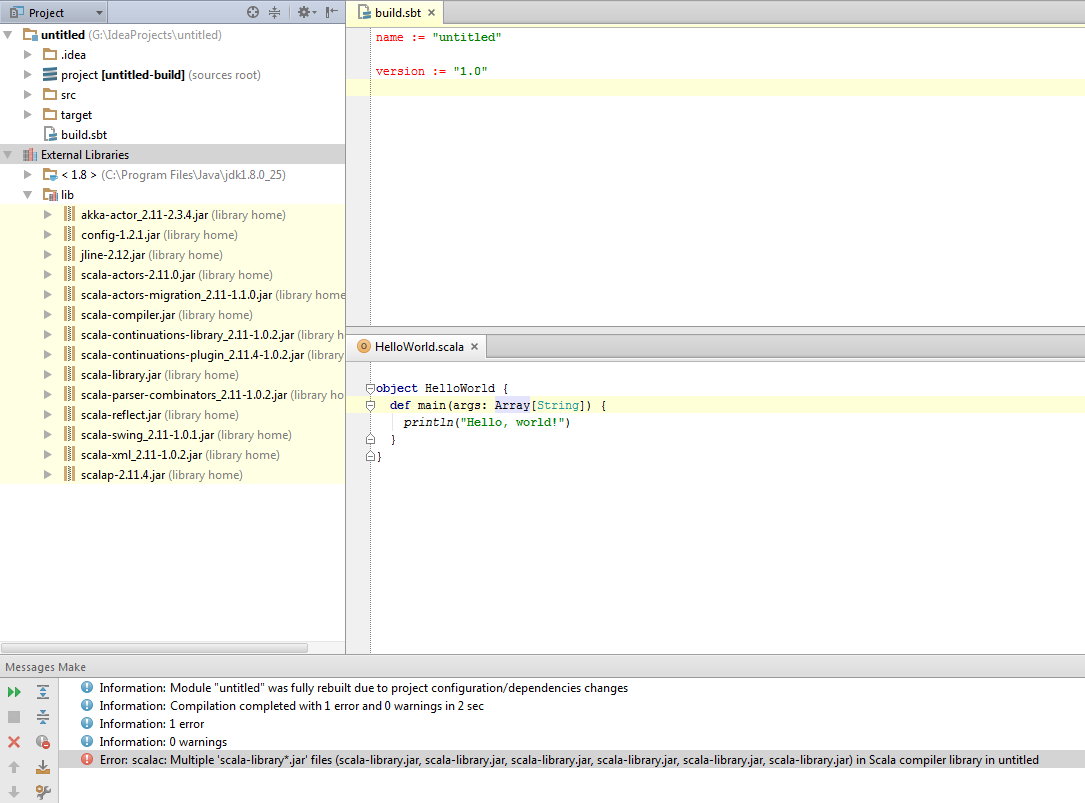
Task: Click scala-parser-combinators jar icon
Action: coord(69,395)
